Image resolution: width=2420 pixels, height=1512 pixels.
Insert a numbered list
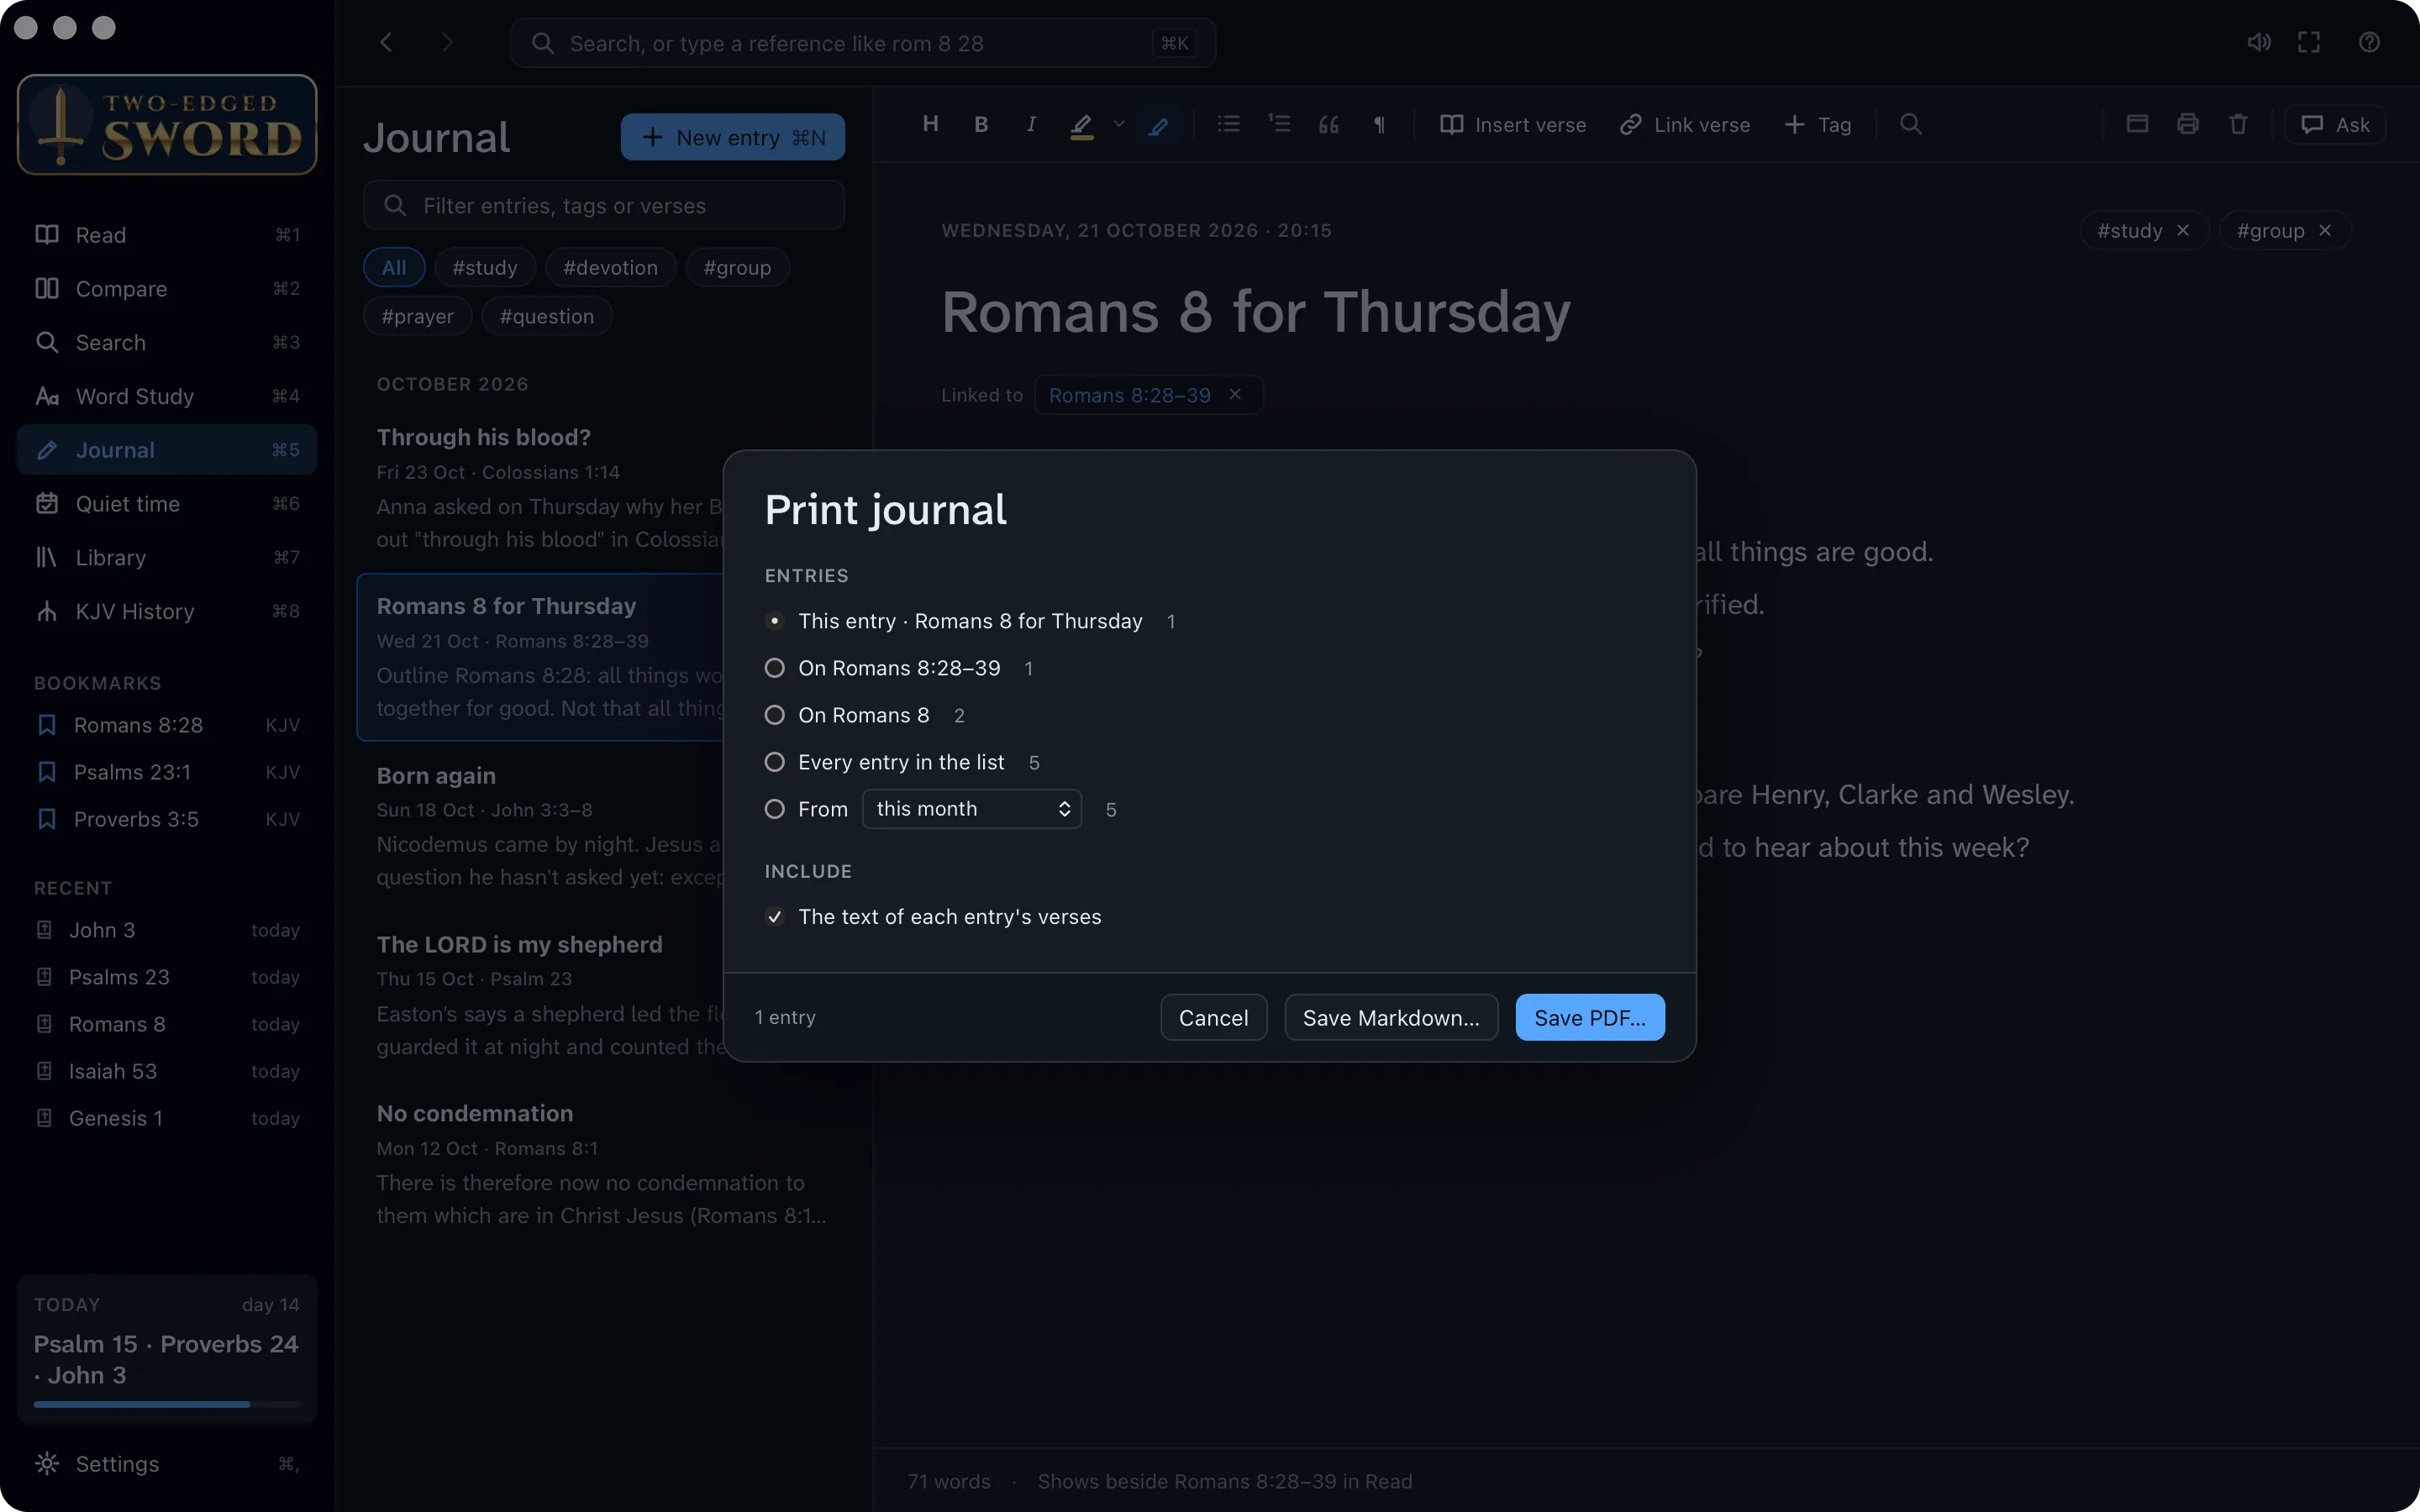point(1279,124)
